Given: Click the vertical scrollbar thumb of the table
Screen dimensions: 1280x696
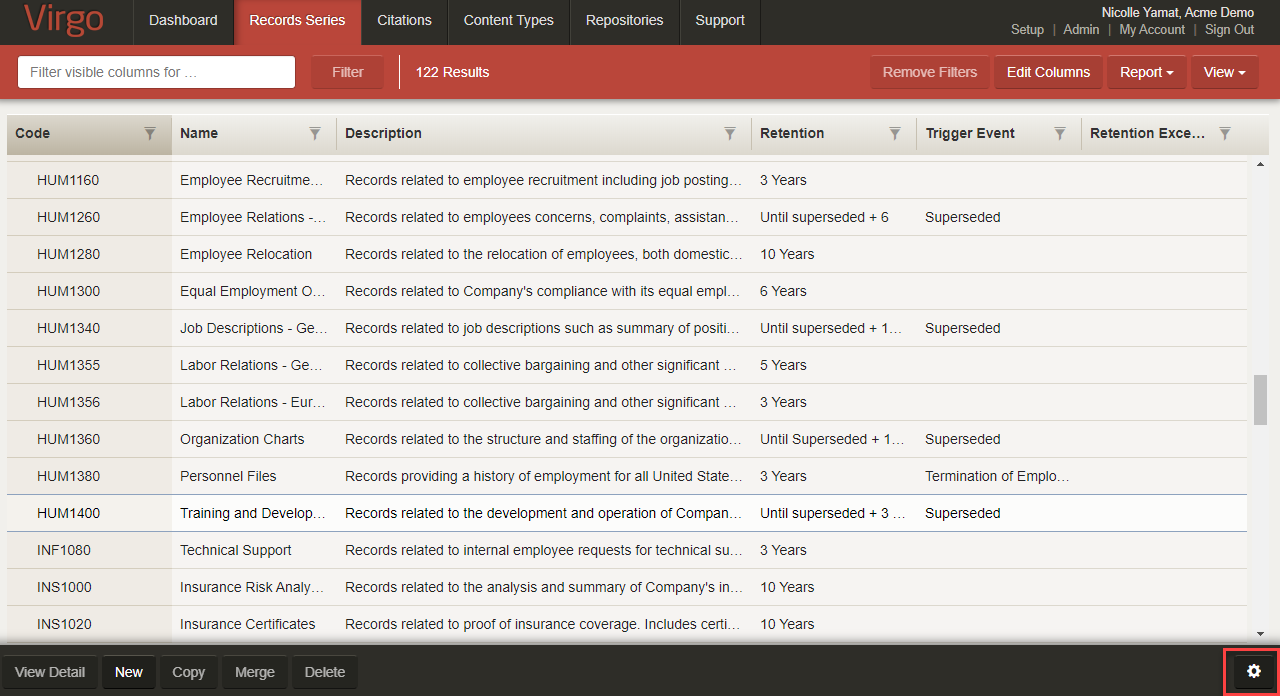Looking at the screenshot, I should pos(1260,400).
